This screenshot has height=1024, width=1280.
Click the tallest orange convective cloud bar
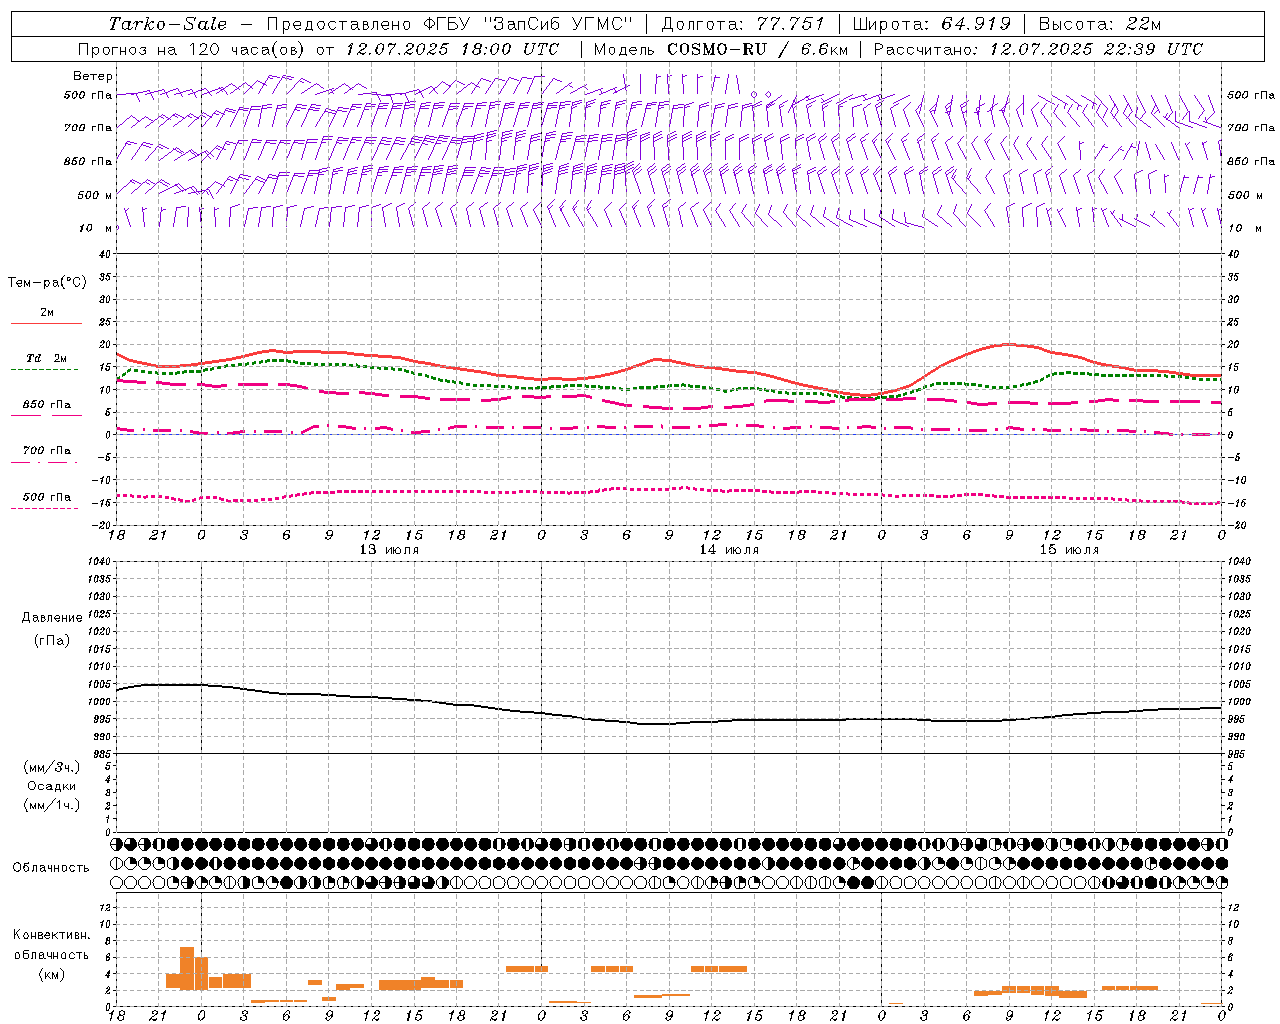click(187, 968)
